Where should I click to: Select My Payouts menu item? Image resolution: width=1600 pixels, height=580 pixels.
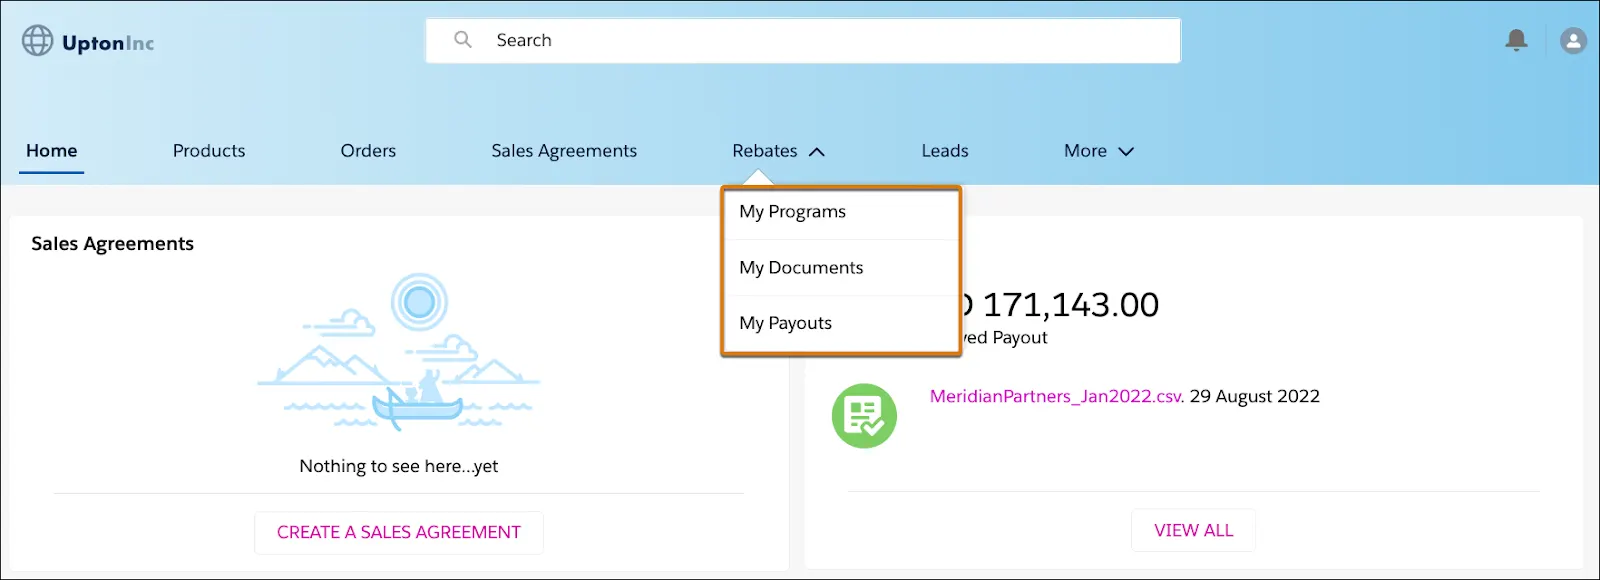(841, 323)
